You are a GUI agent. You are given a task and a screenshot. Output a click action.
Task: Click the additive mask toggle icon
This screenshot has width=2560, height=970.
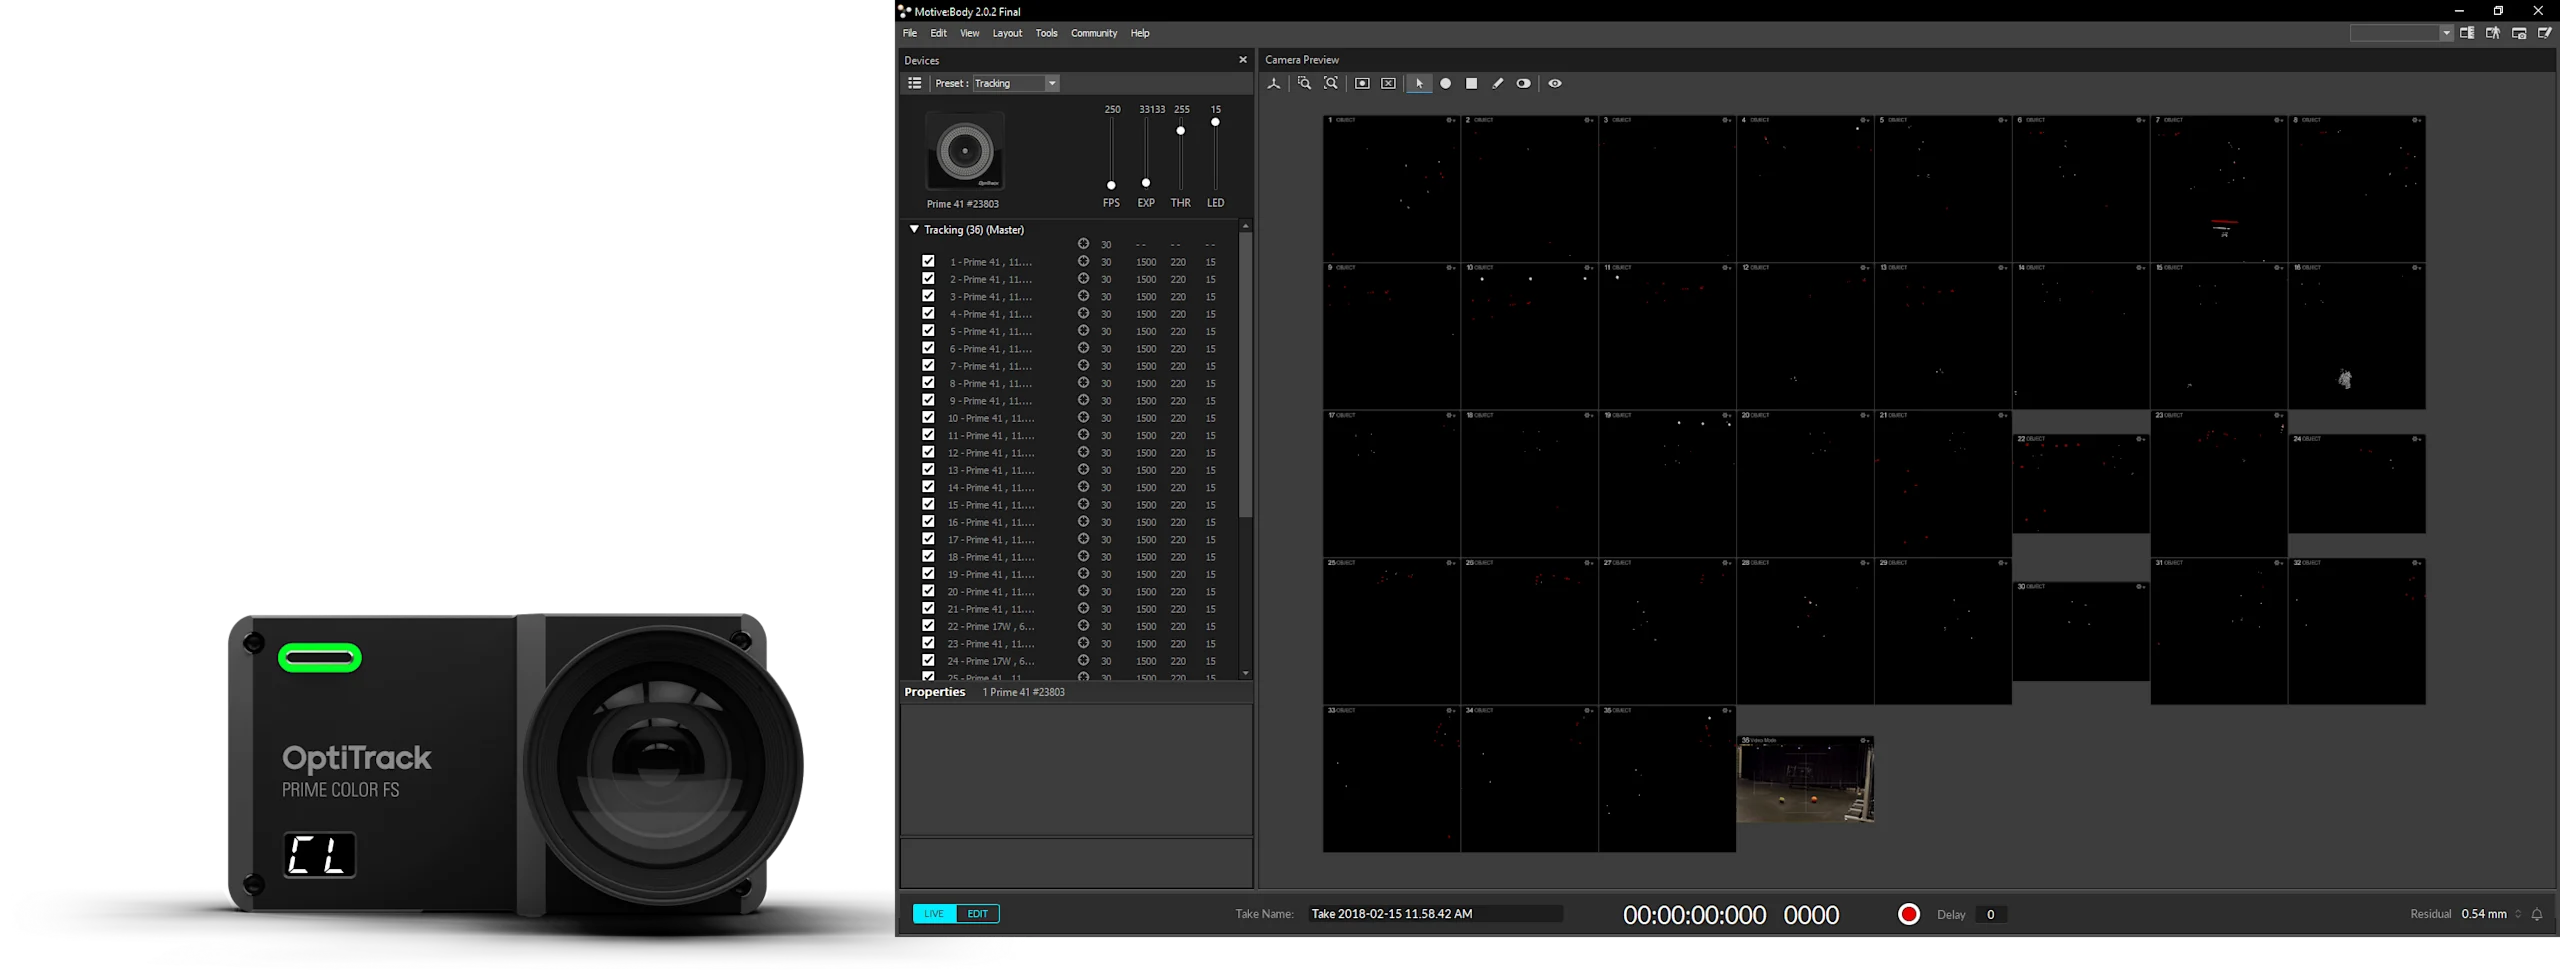coord(1523,84)
